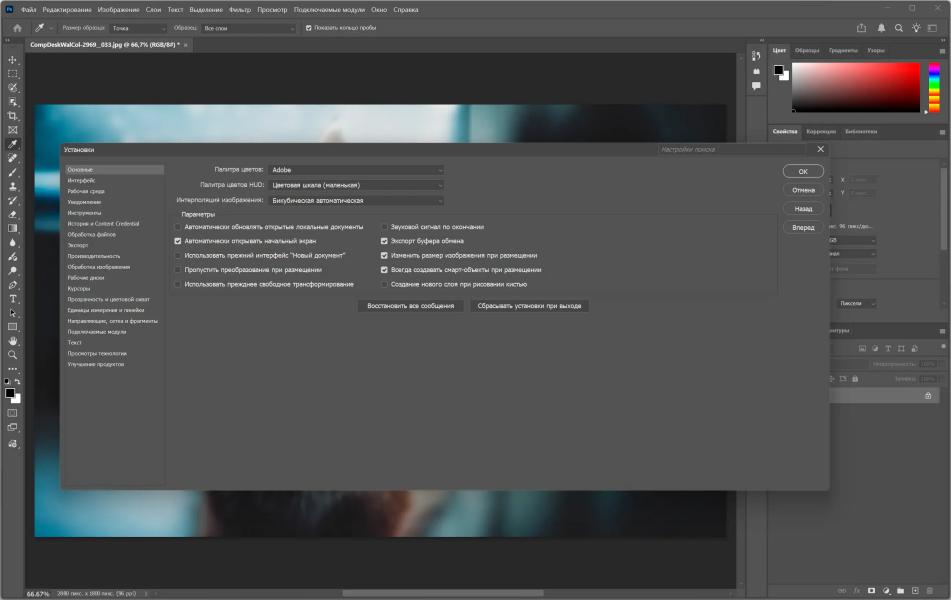951x600 pixels.
Task: Switch to the "Градиенты" panel tab
Action: (842, 50)
